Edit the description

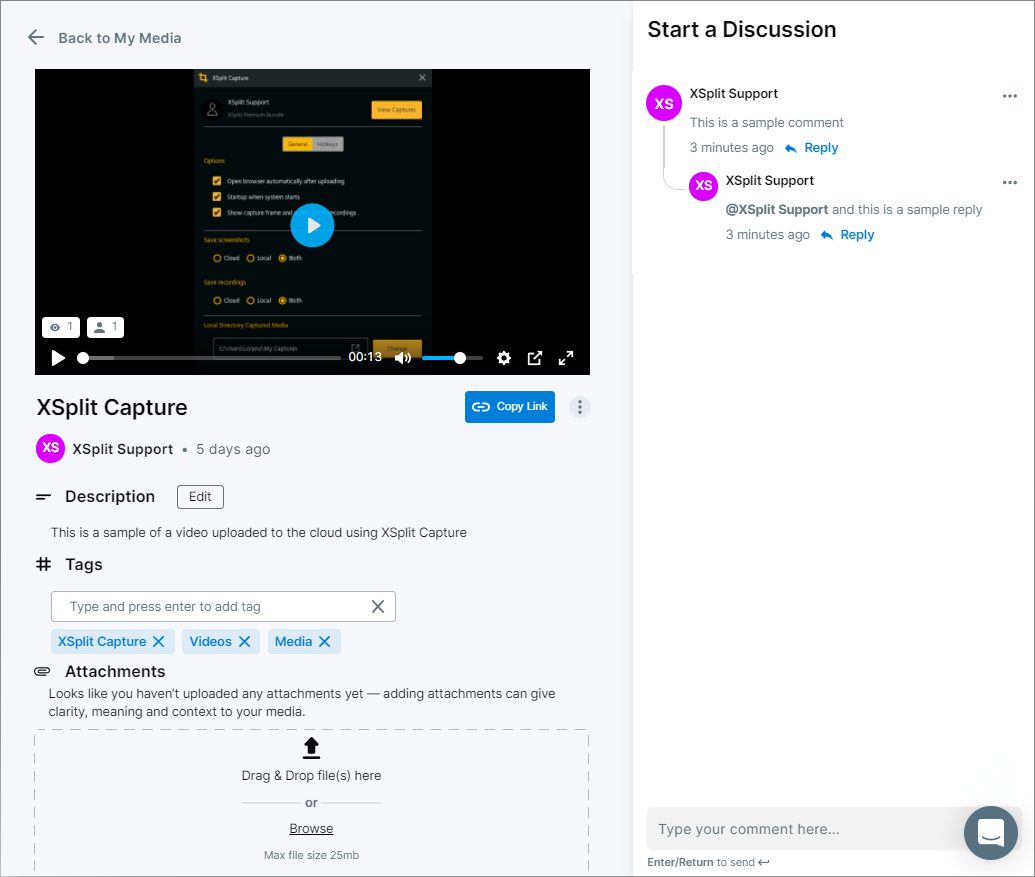(200, 497)
